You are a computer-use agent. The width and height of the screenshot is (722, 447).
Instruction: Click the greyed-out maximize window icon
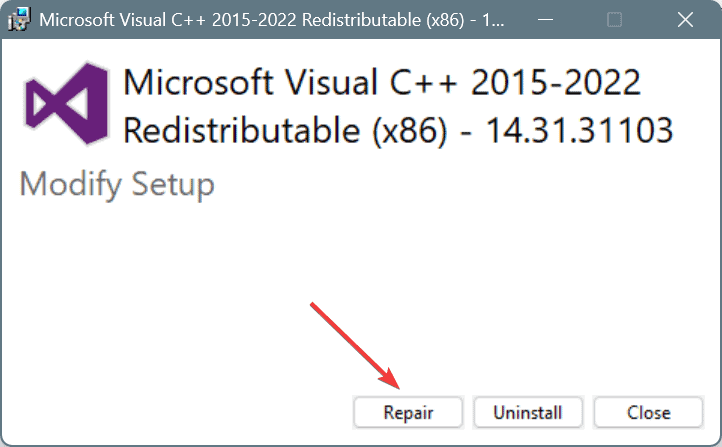614,20
